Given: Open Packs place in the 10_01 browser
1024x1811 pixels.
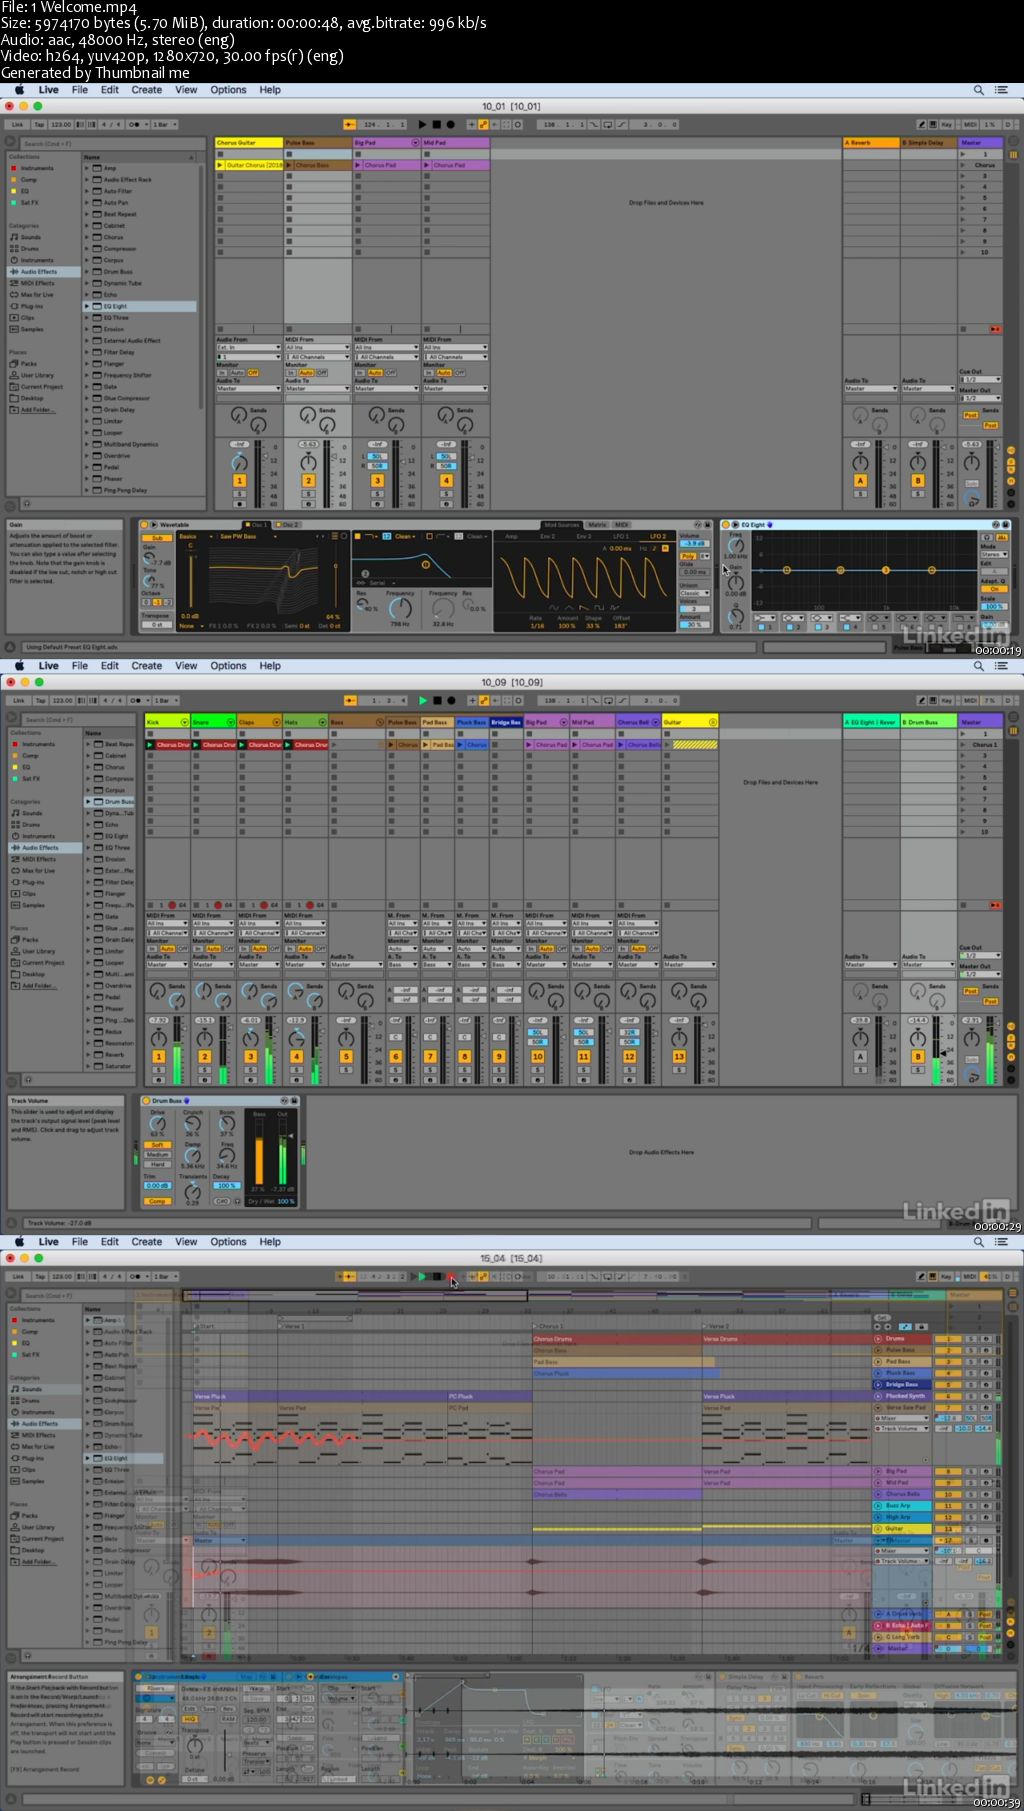Looking at the screenshot, I should tap(29, 364).
